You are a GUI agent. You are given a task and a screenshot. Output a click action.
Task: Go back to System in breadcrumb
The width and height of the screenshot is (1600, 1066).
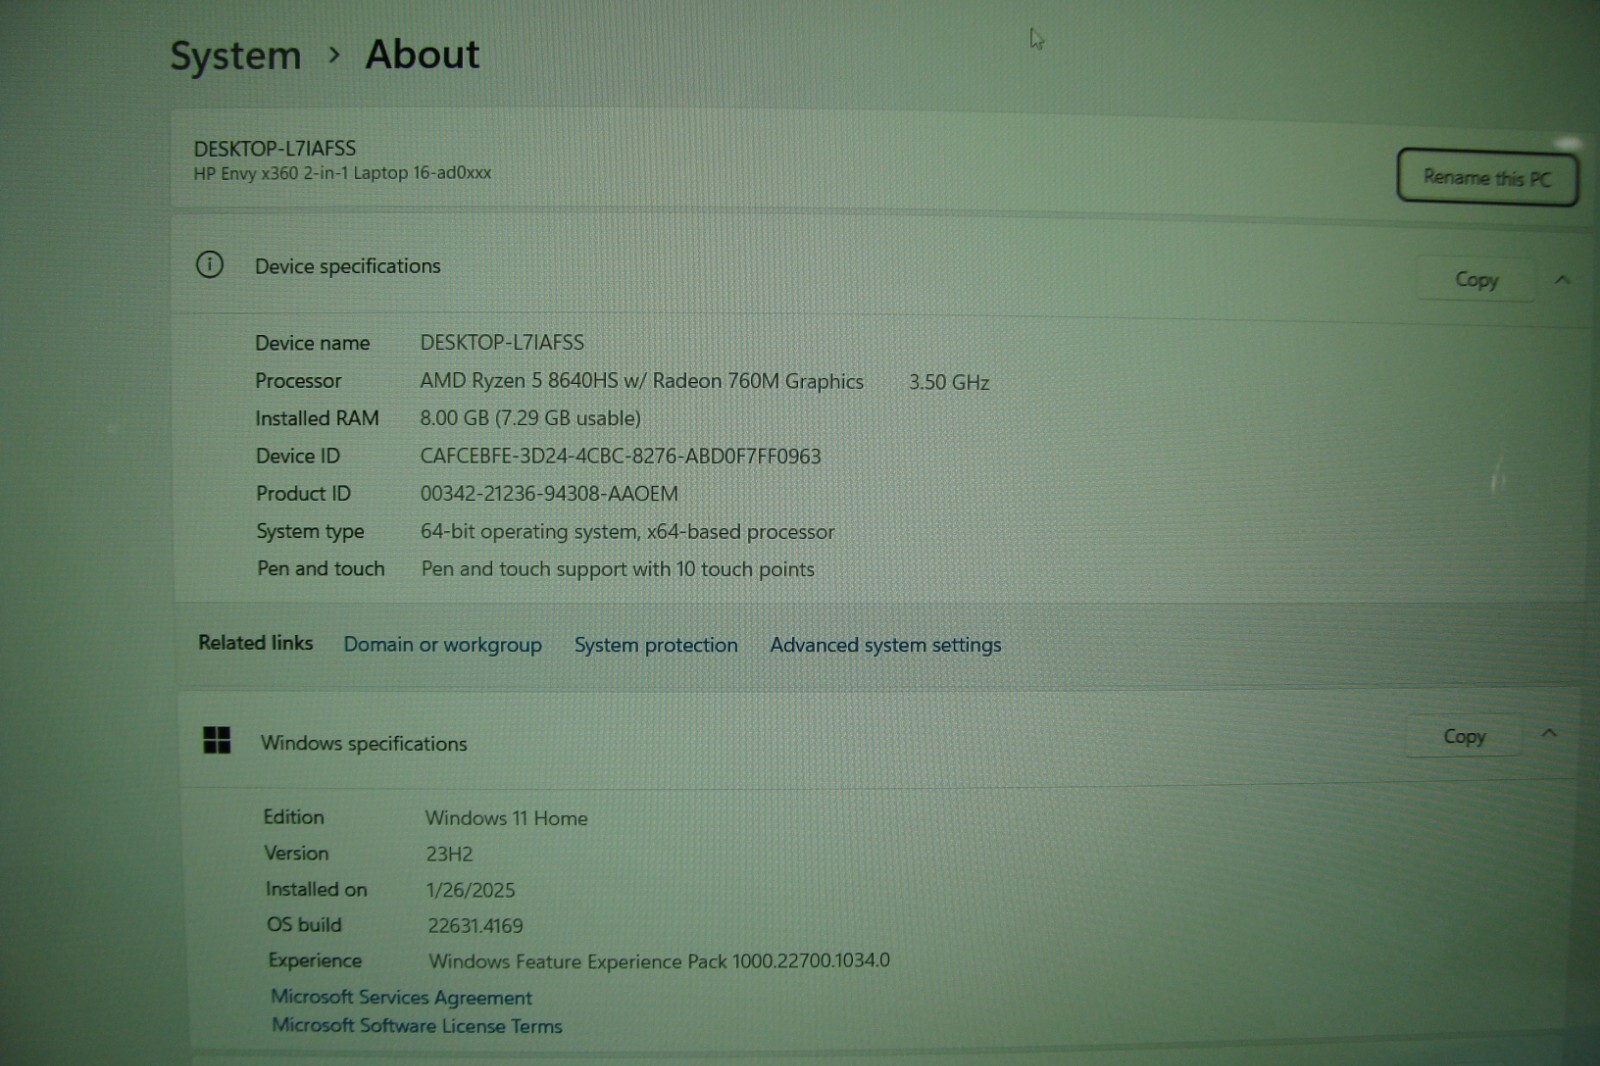[235, 55]
